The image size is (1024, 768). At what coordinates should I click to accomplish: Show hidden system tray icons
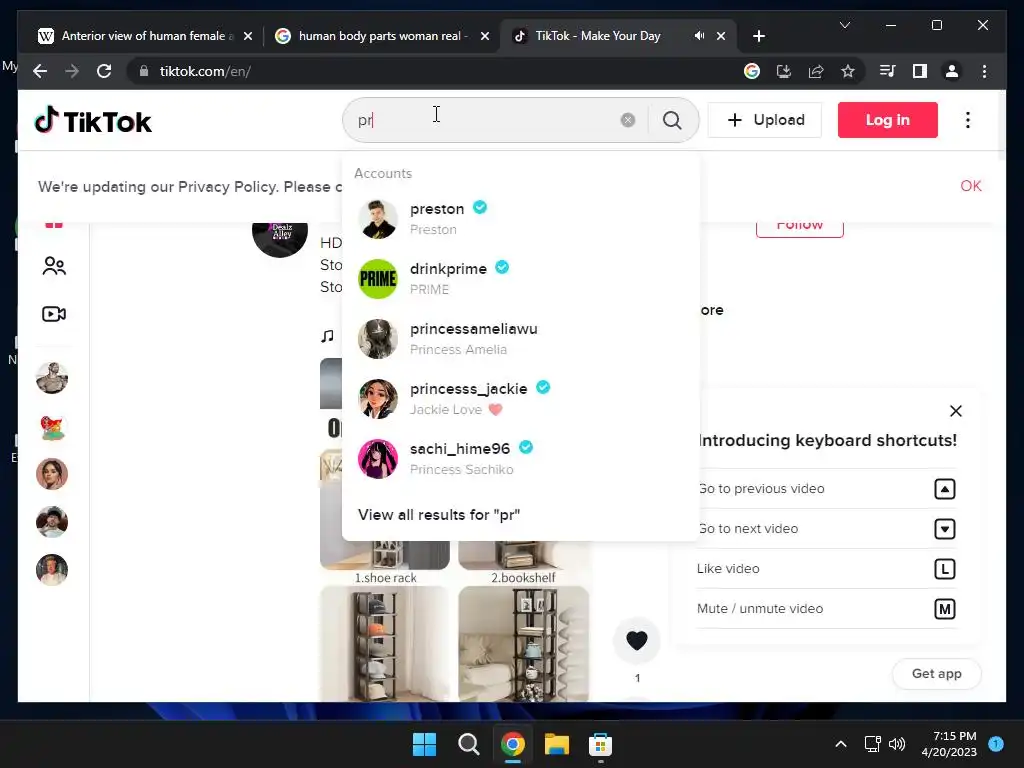tap(840, 744)
